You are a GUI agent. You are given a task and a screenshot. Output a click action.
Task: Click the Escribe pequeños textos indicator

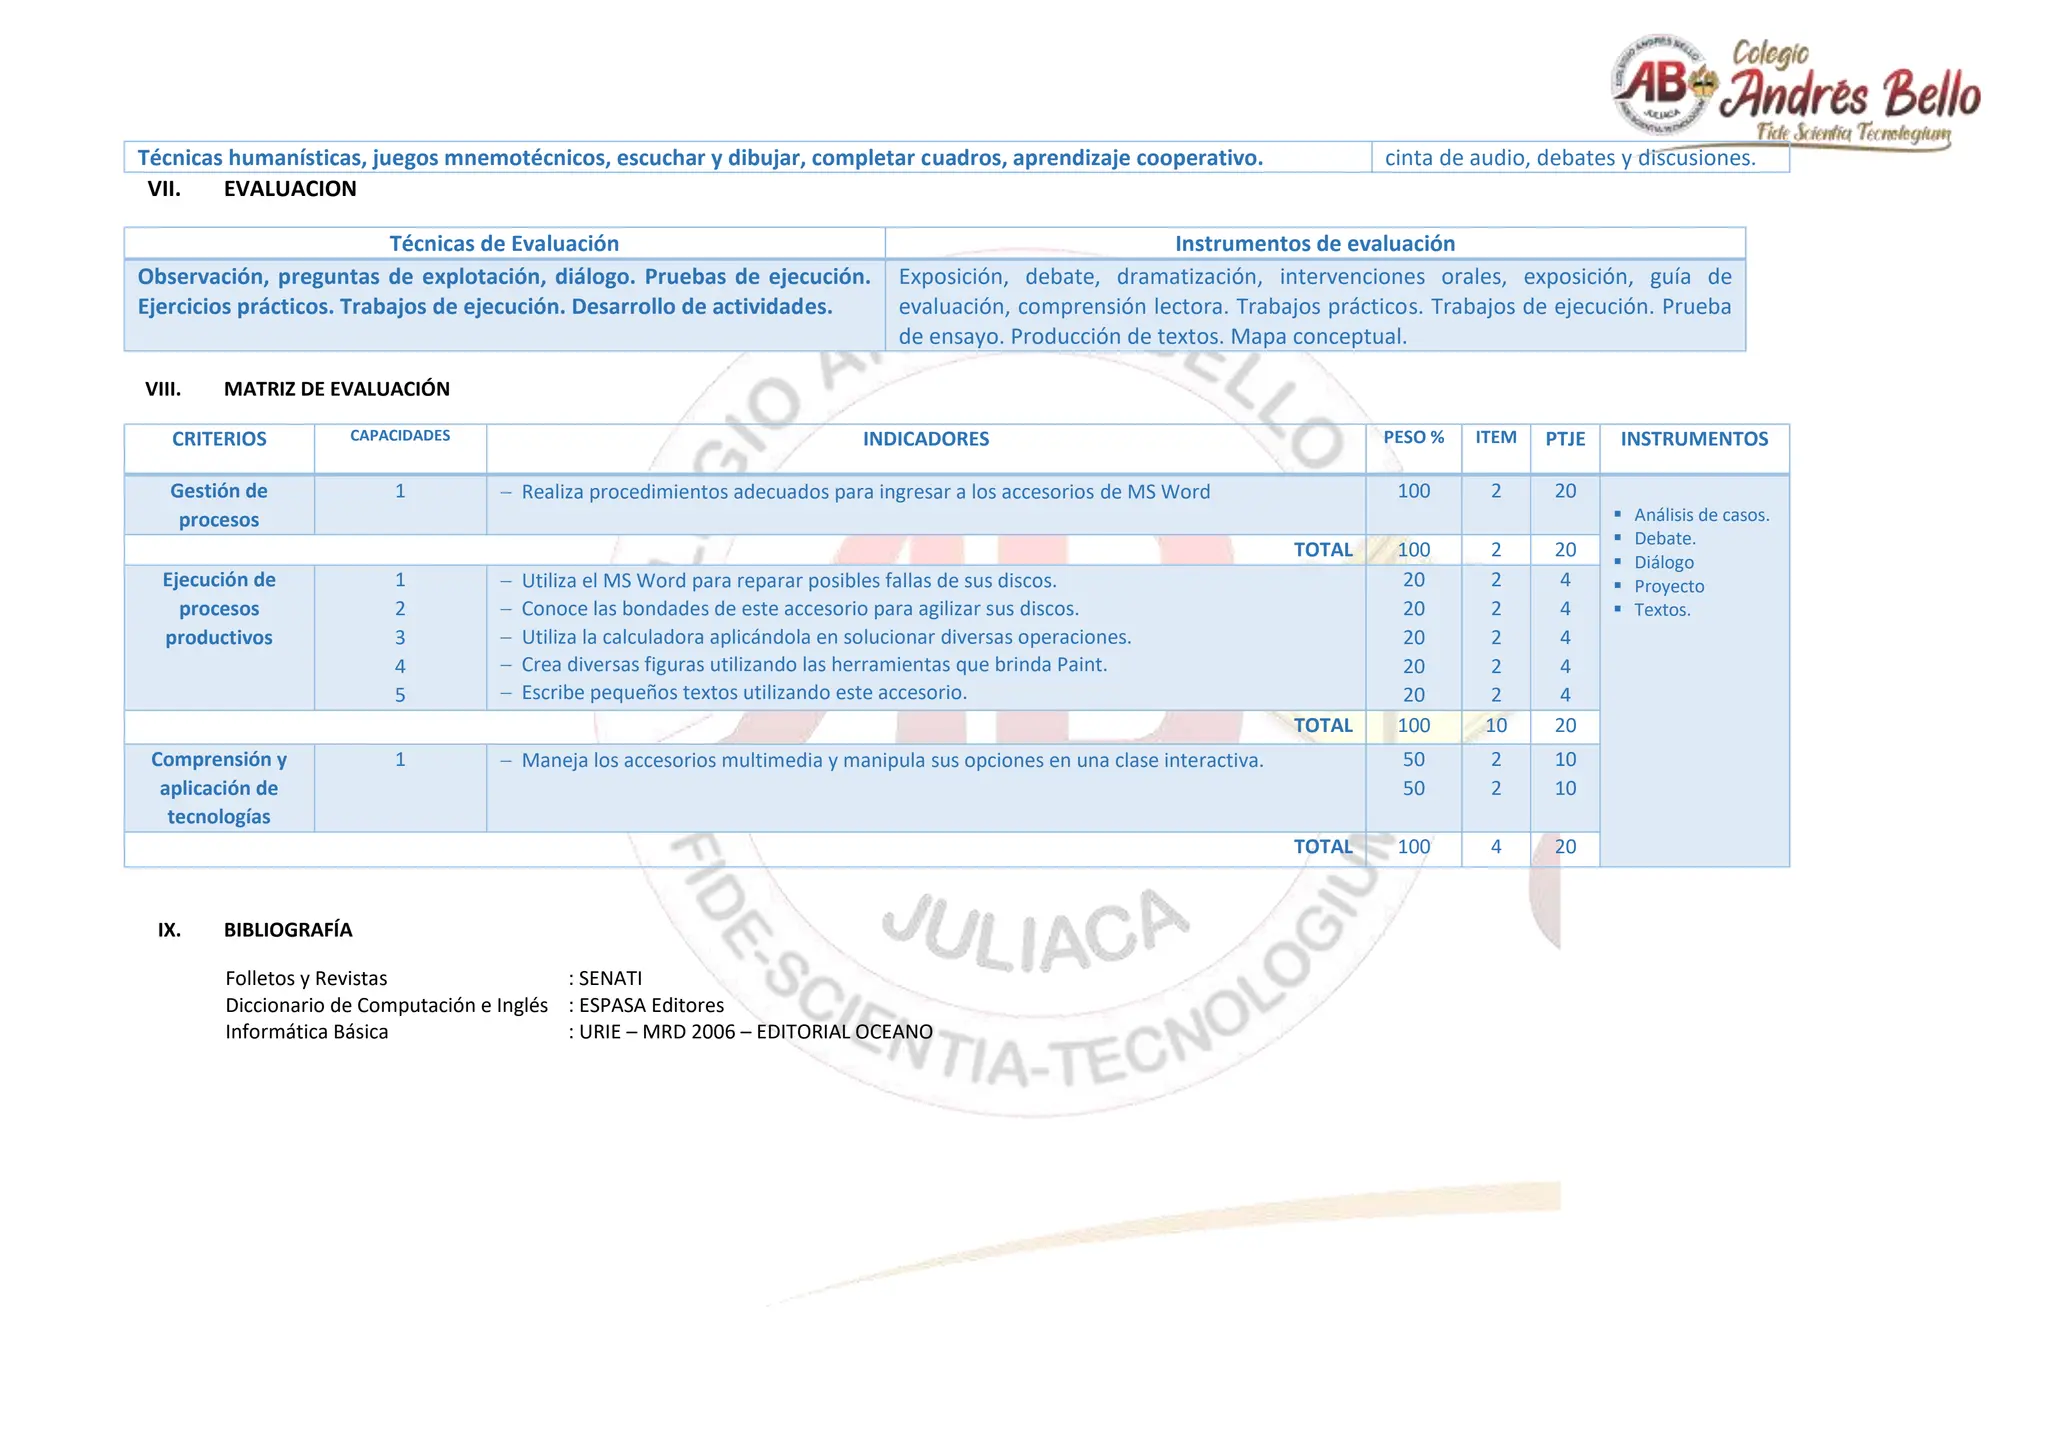pyautogui.click(x=744, y=693)
